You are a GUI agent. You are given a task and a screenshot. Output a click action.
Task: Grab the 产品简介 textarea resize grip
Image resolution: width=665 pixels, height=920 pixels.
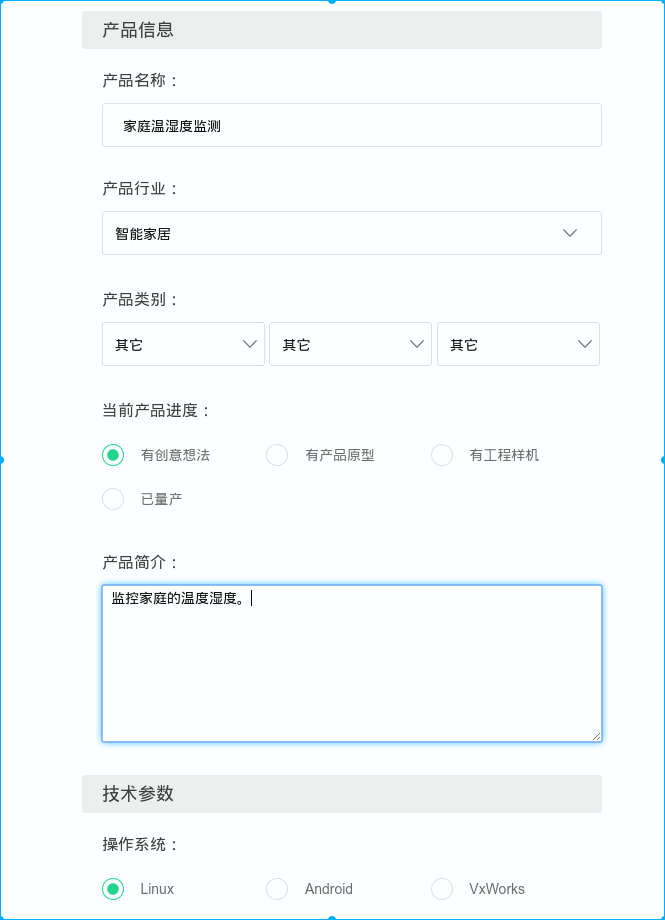596,736
